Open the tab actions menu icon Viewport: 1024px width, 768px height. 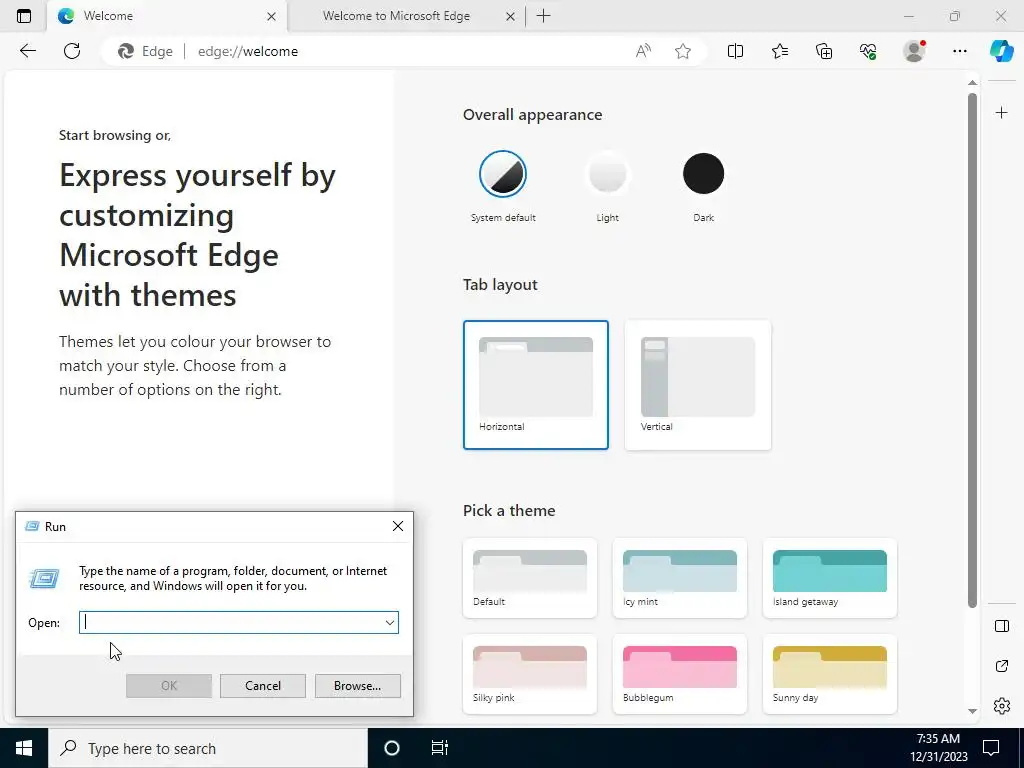24,16
